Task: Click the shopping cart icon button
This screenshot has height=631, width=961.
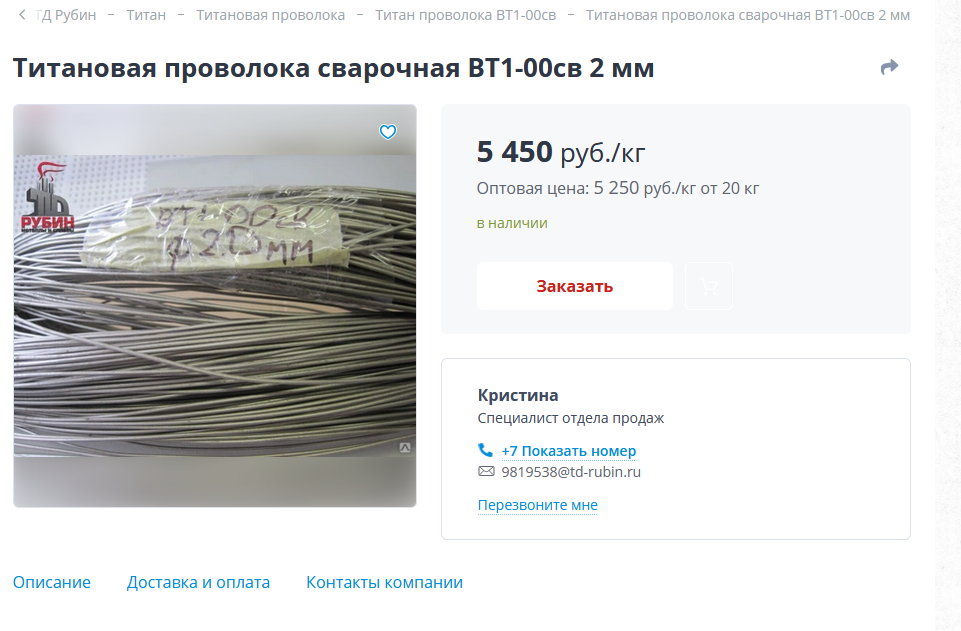Action: (x=708, y=286)
